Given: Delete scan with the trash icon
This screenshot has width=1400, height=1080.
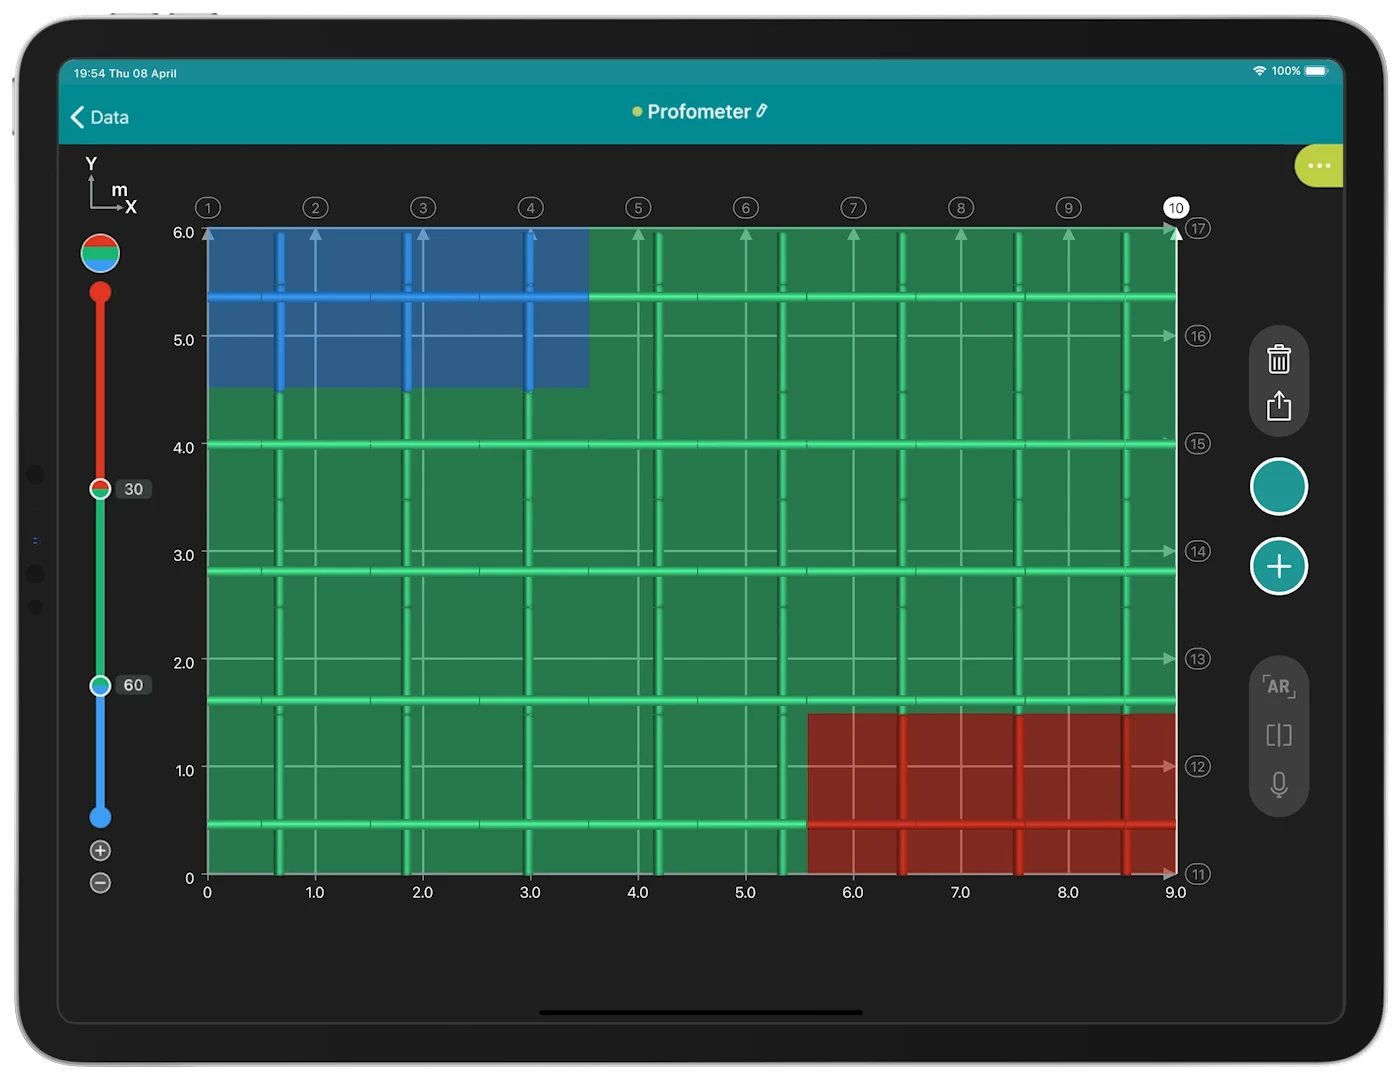Looking at the screenshot, I should pyautogui.click(x=1279, y=359).
